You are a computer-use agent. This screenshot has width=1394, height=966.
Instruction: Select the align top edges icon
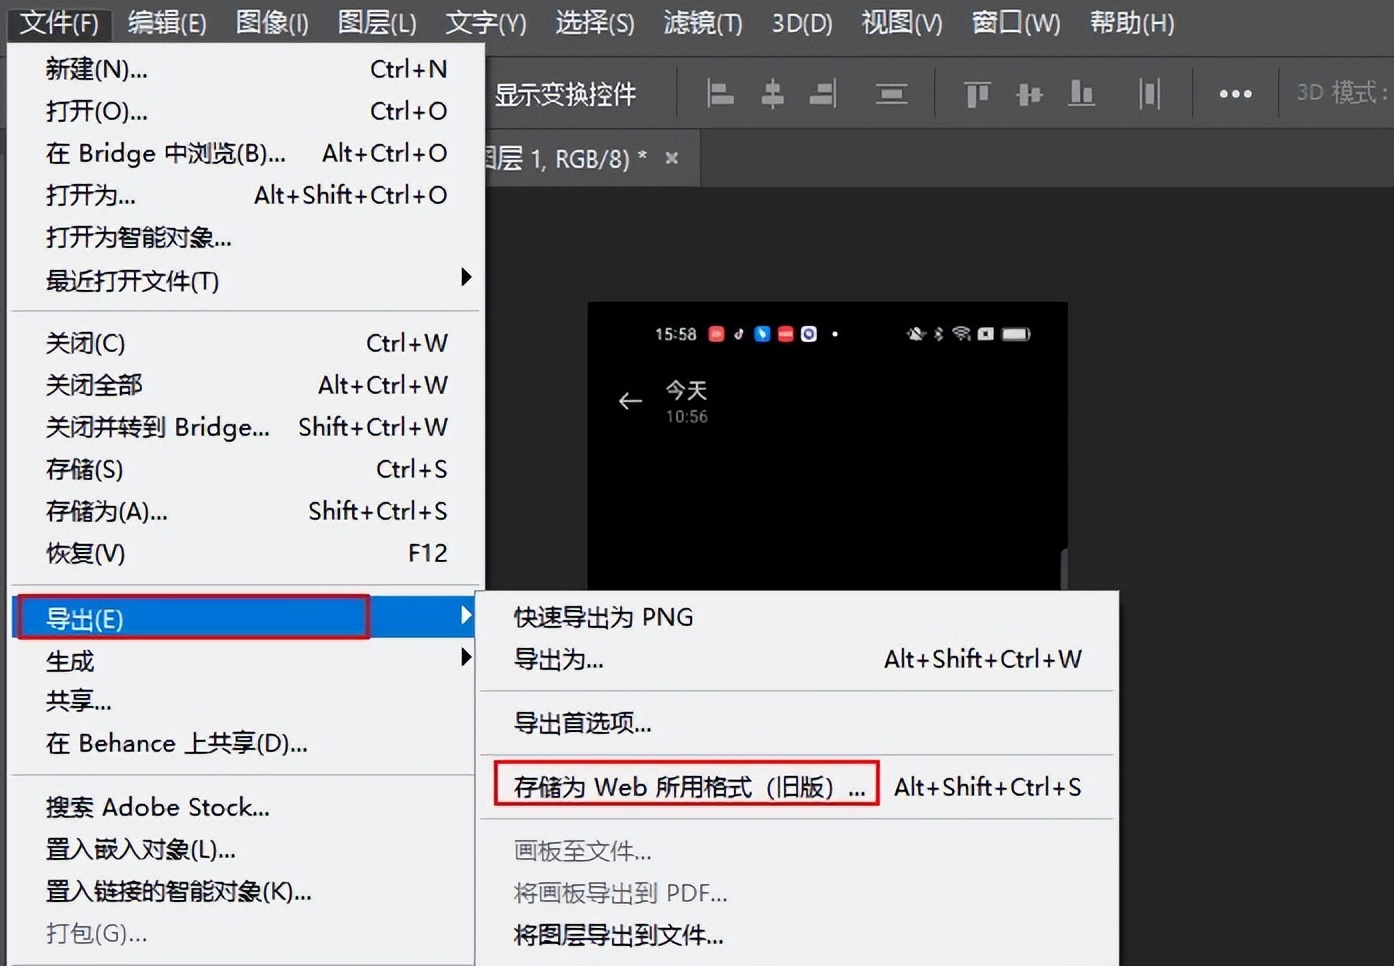(x=976, y=93)
